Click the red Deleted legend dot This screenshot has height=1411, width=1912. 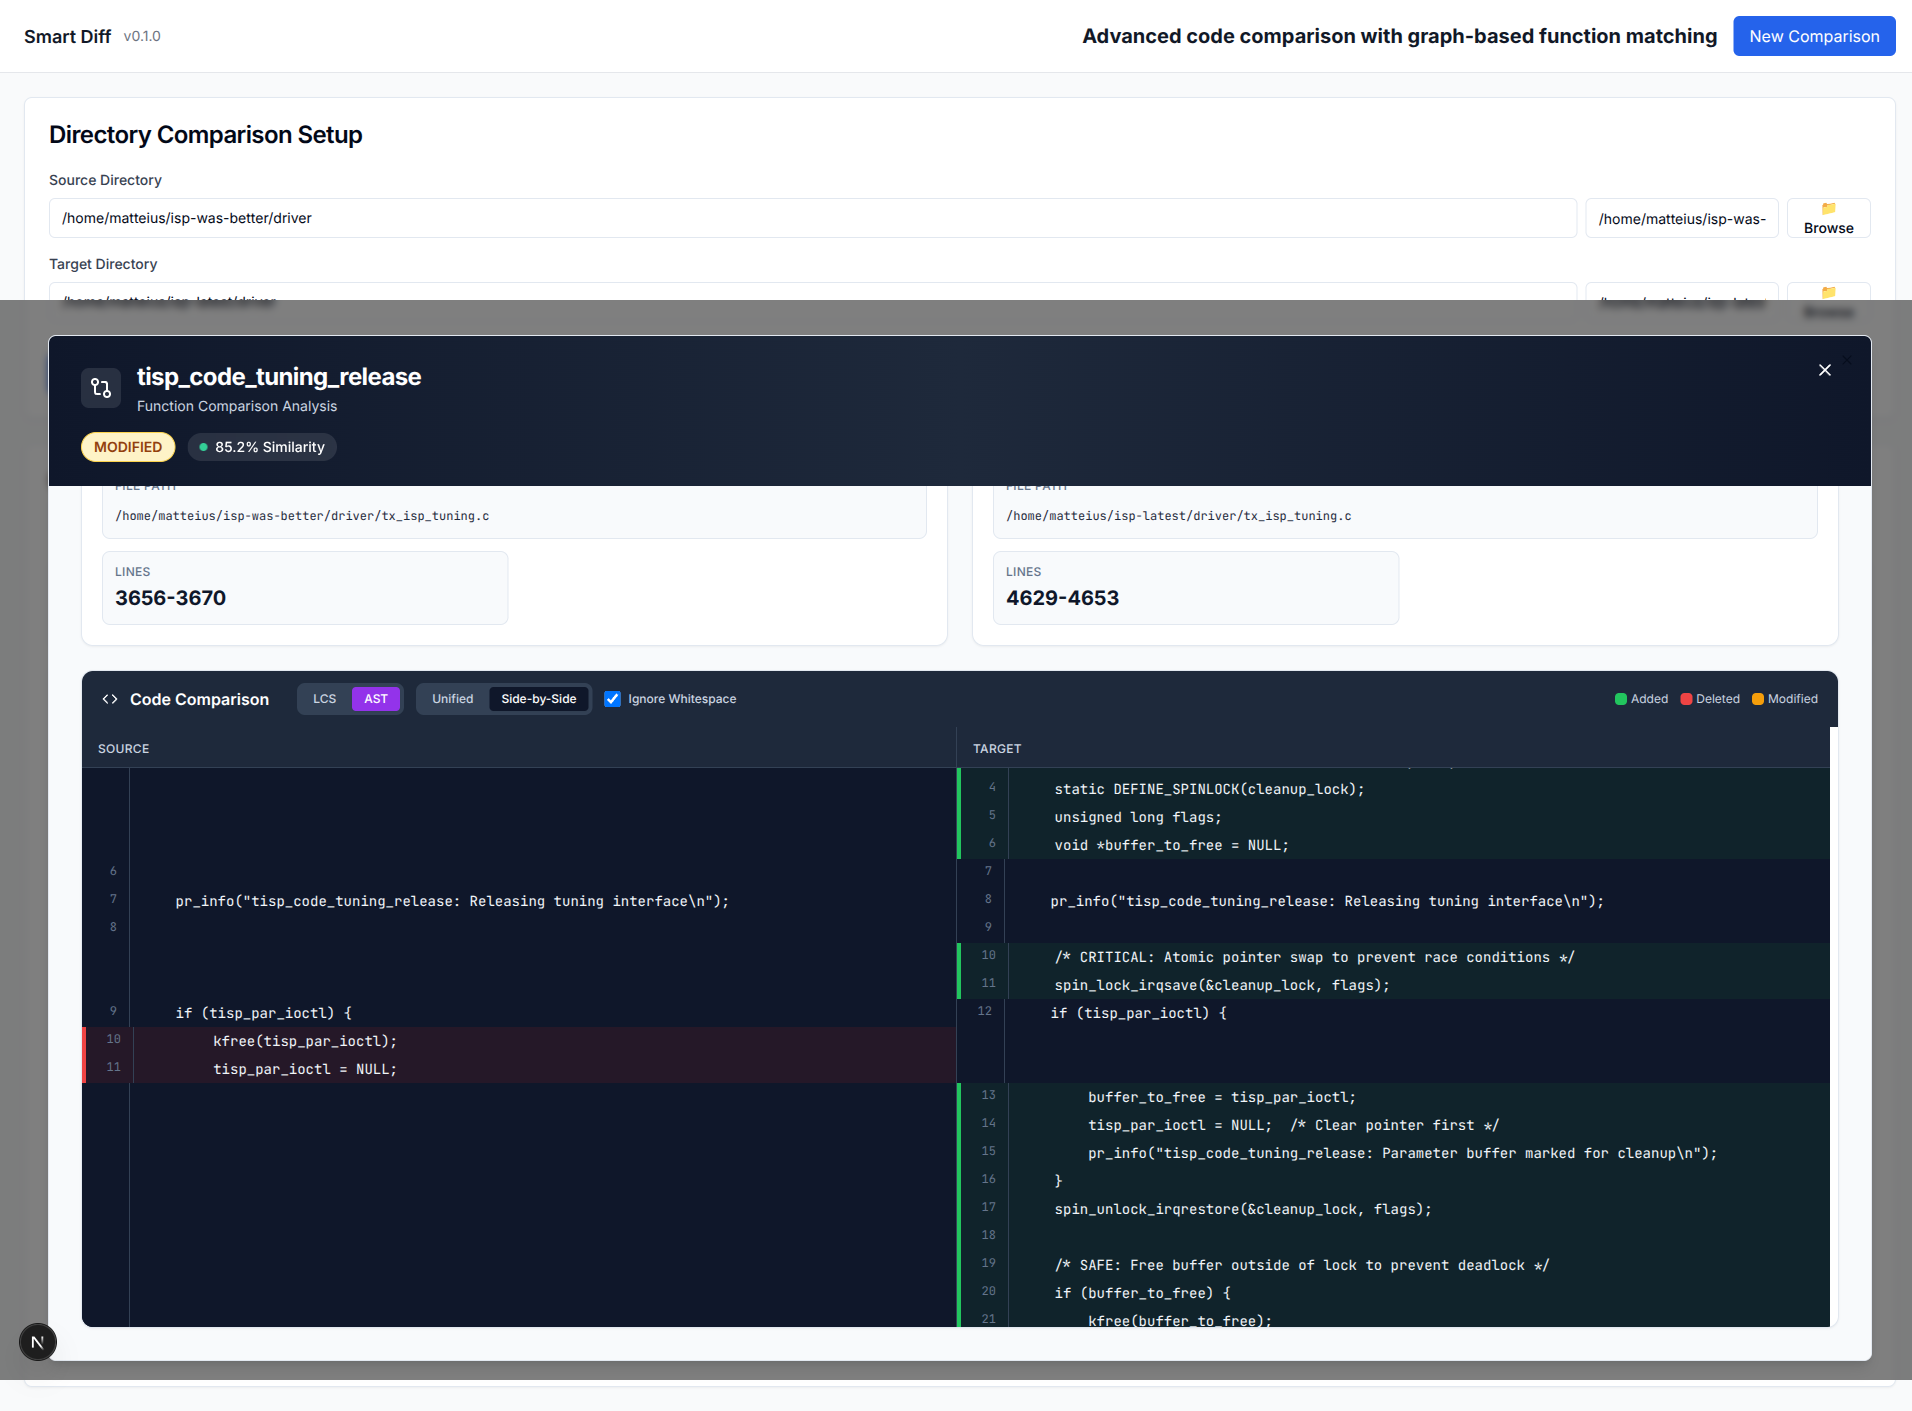pos(1686,699)
